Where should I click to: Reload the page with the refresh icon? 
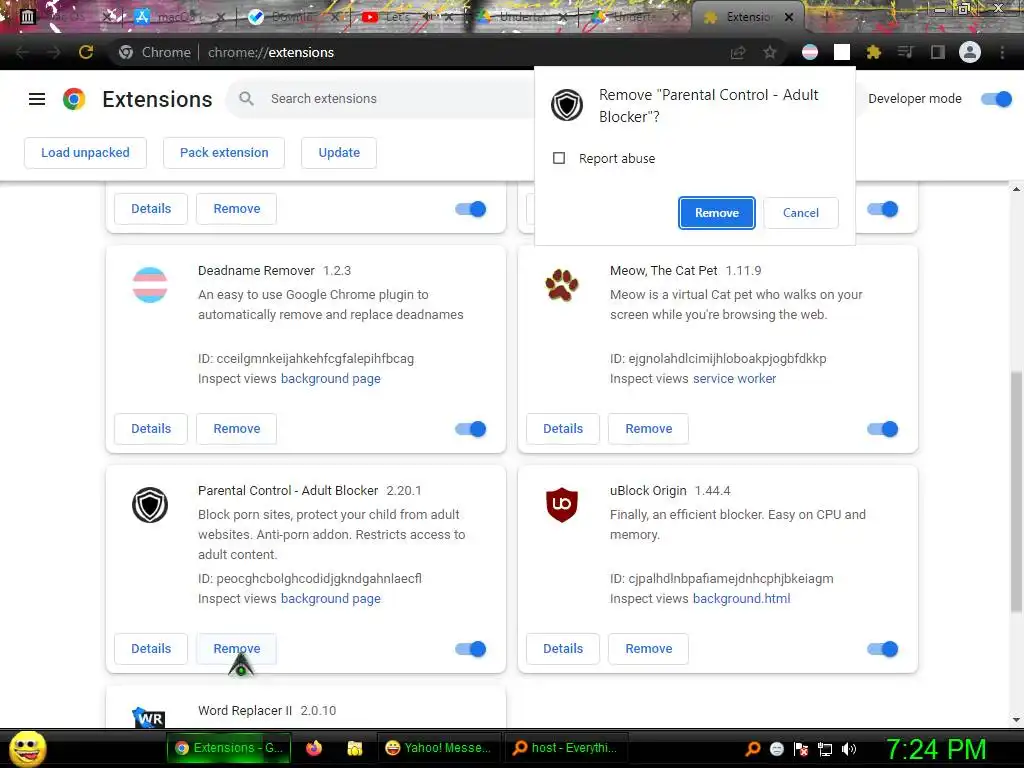pos(86,52)
